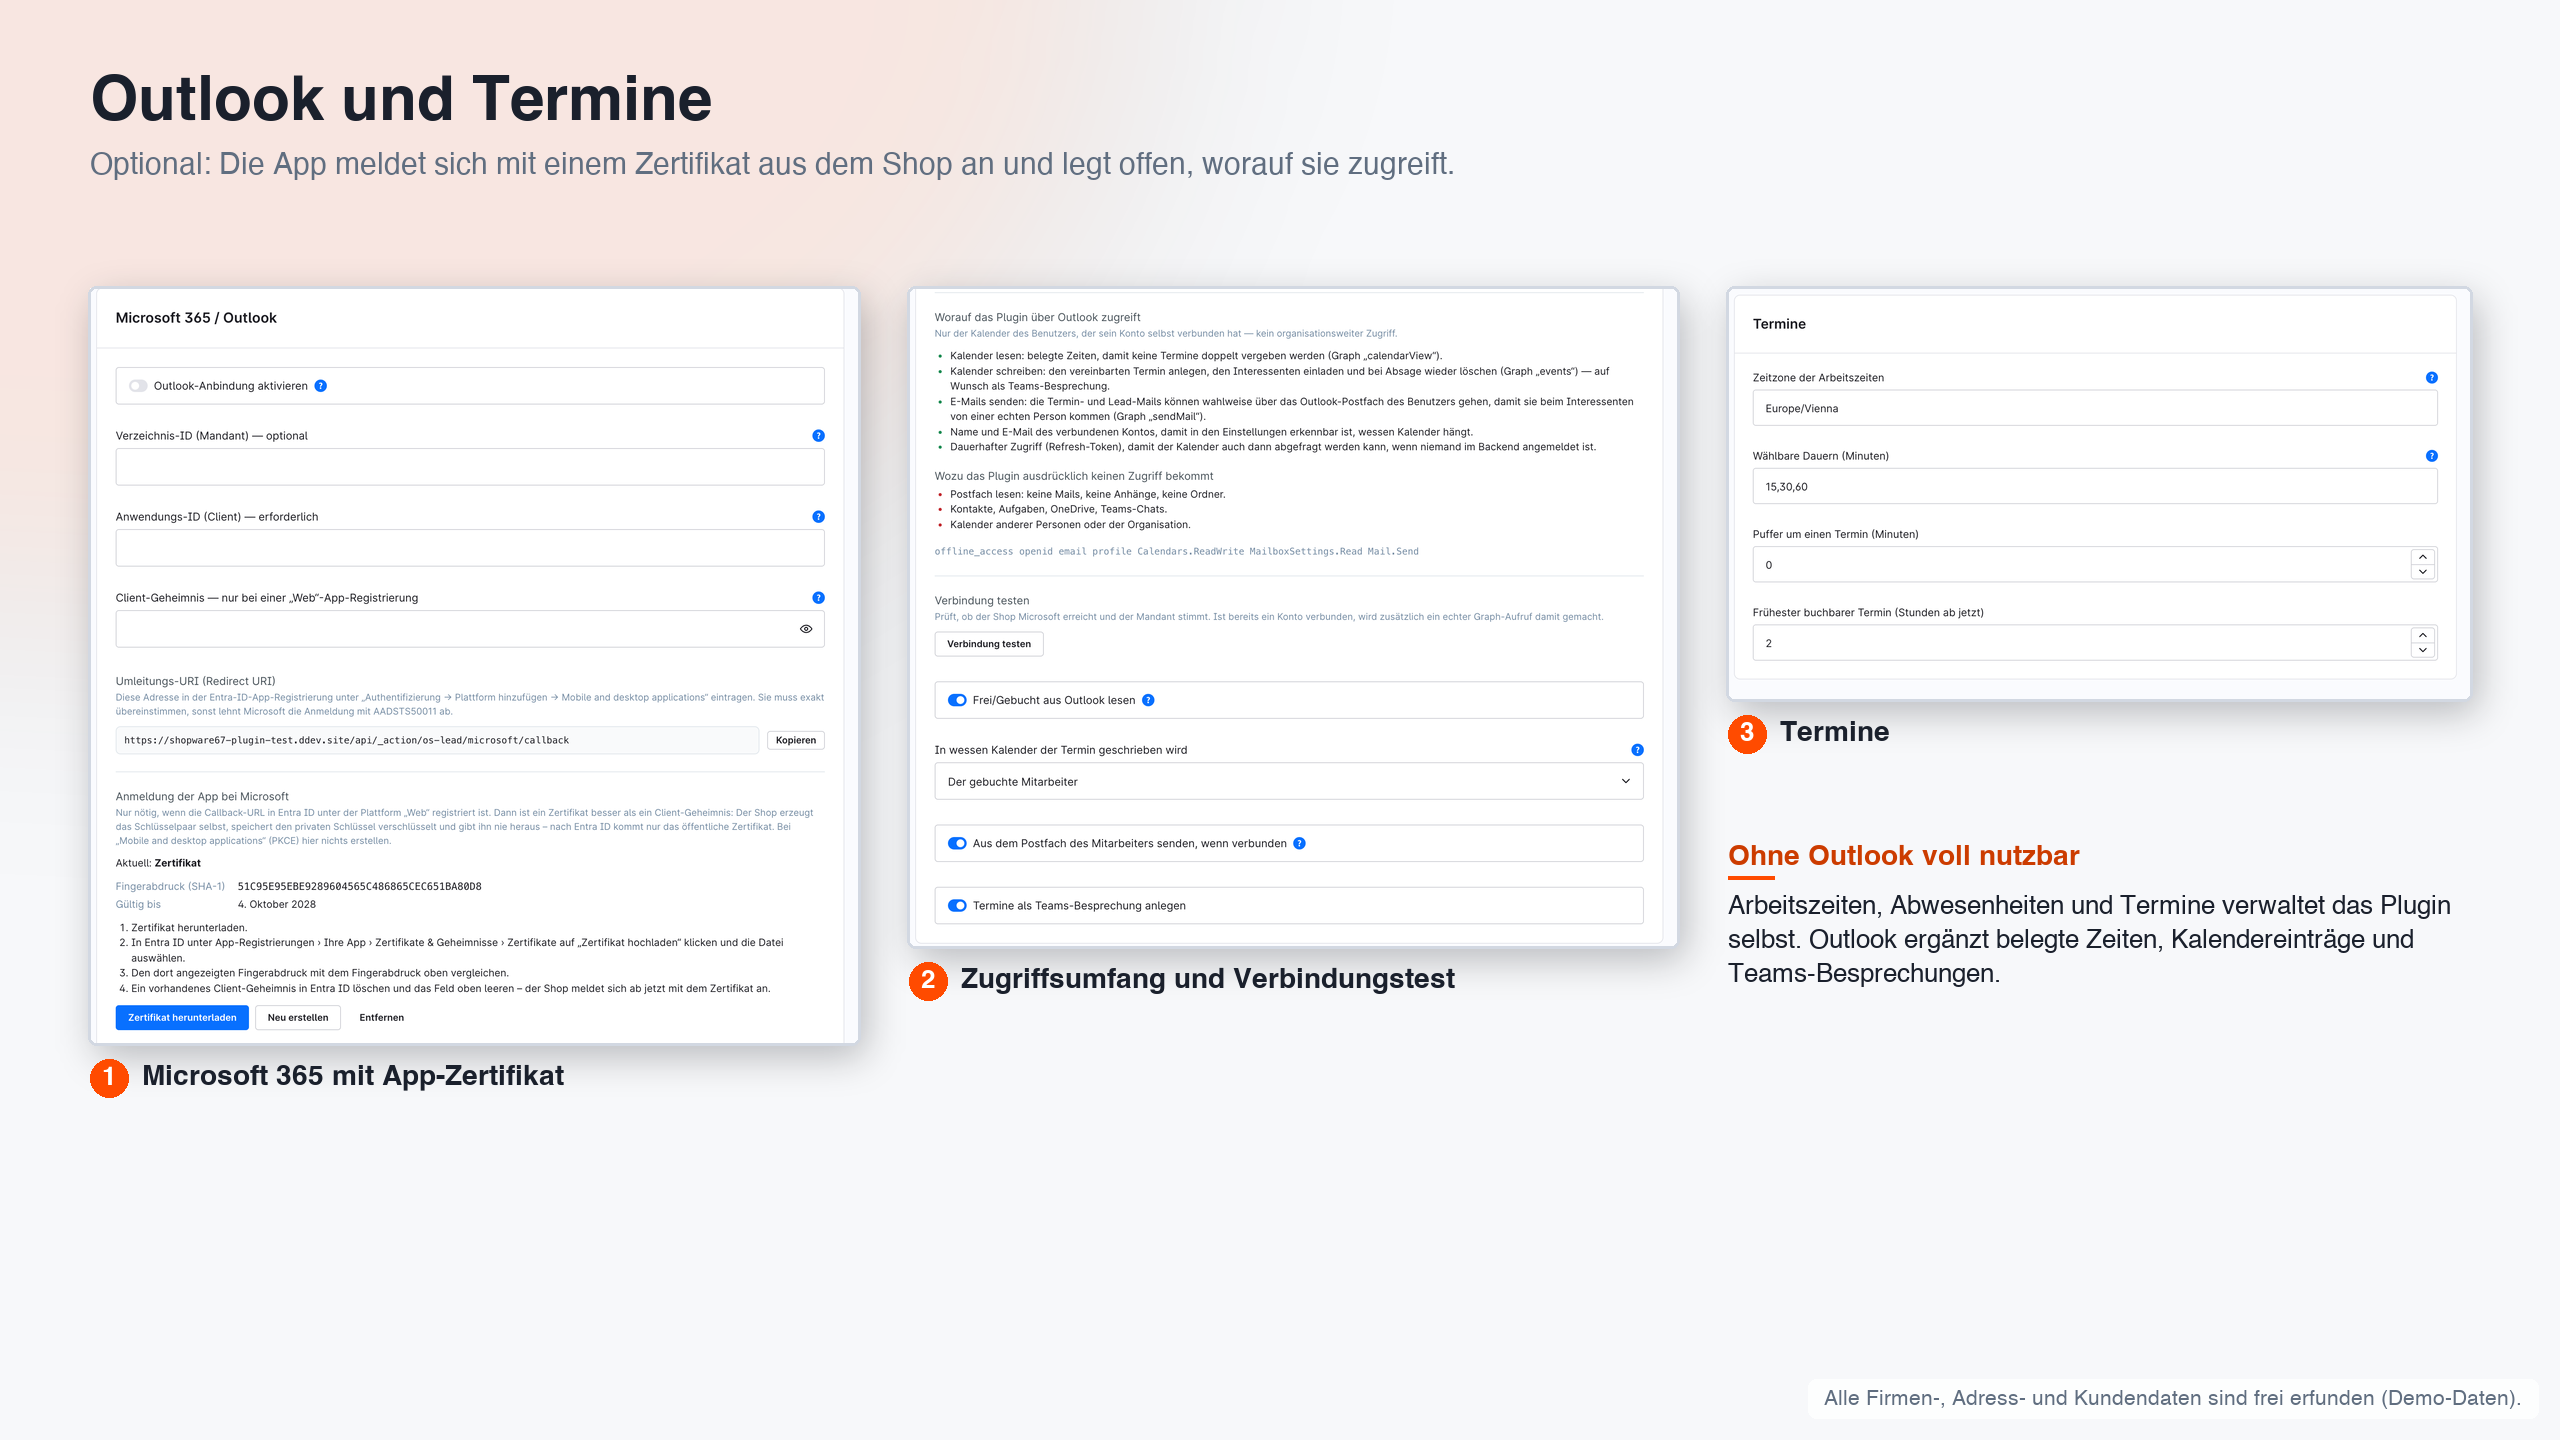The height and width of the screenshot is (1440, 2560).
Task: Show help for Aus dem Postfach senden
Action: tap(1299, 843)
